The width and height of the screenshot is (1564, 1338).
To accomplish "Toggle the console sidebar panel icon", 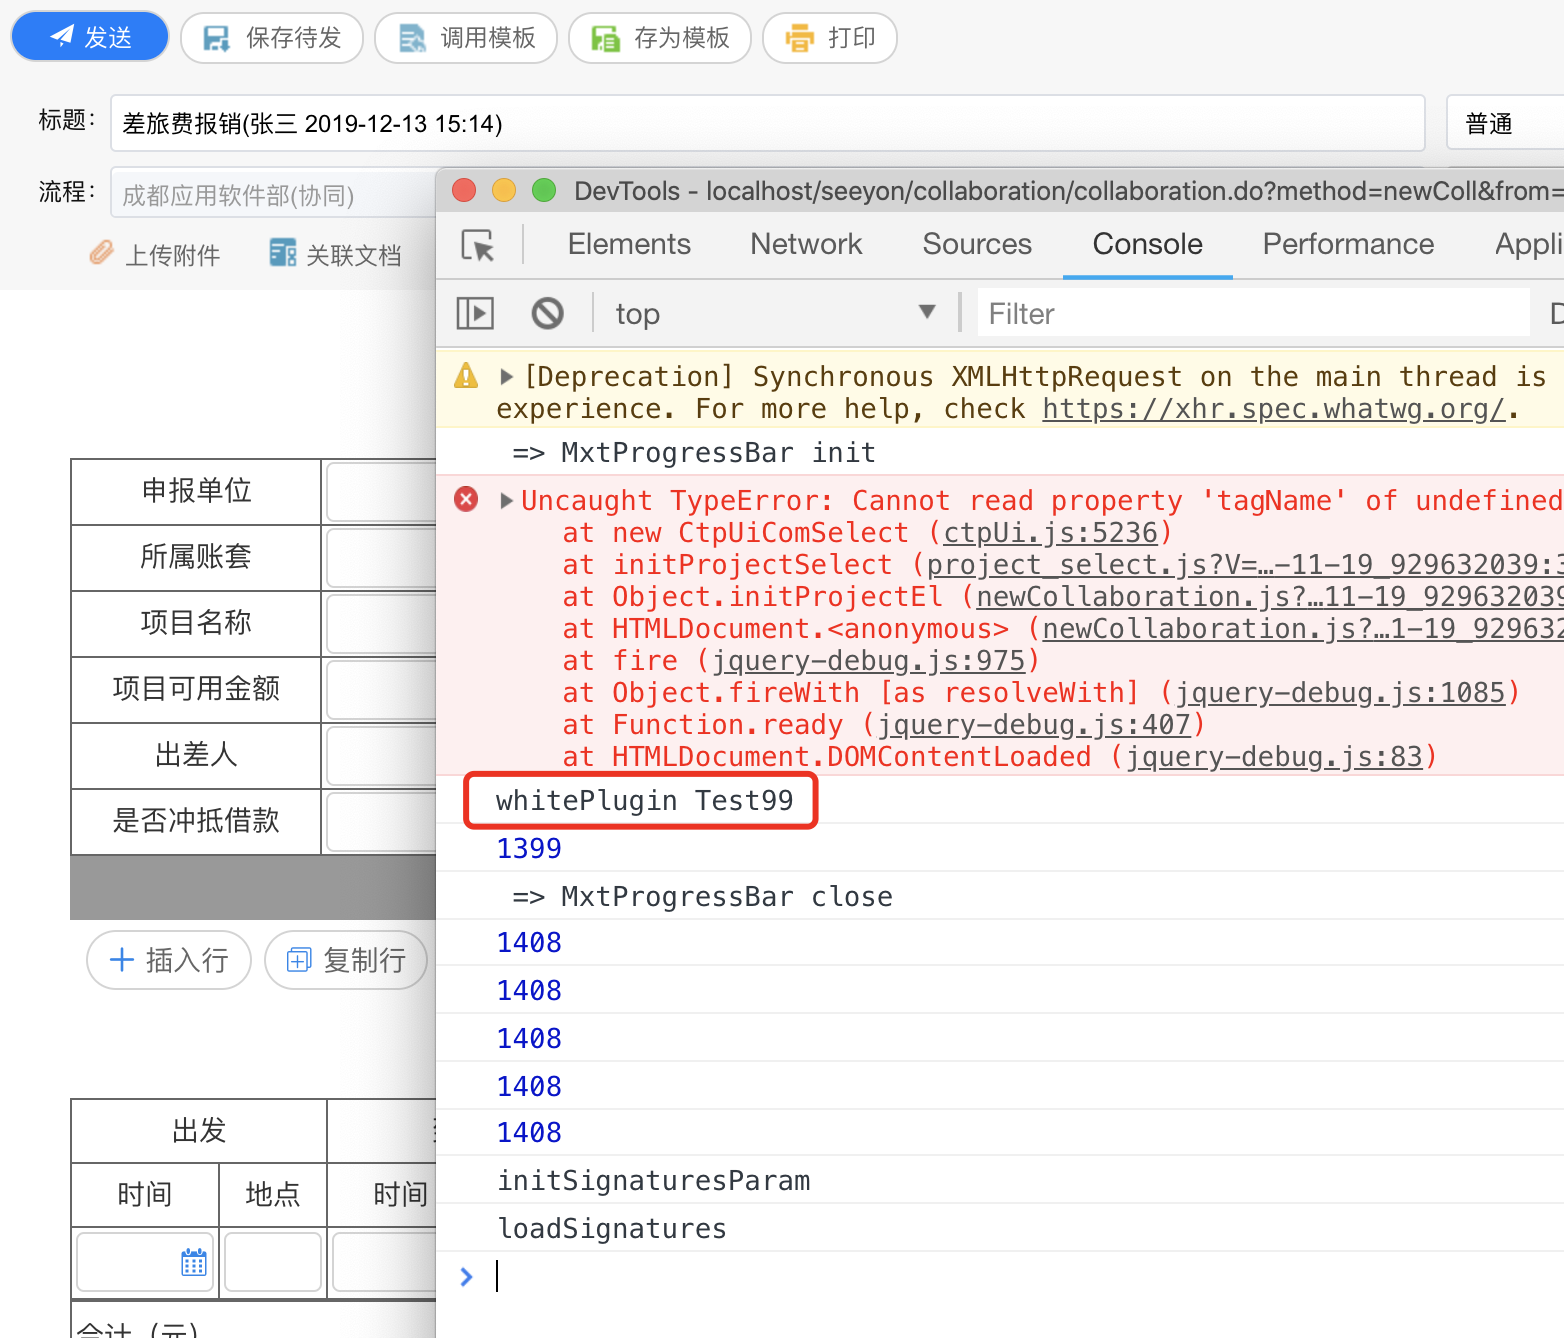I will [475, 314].
